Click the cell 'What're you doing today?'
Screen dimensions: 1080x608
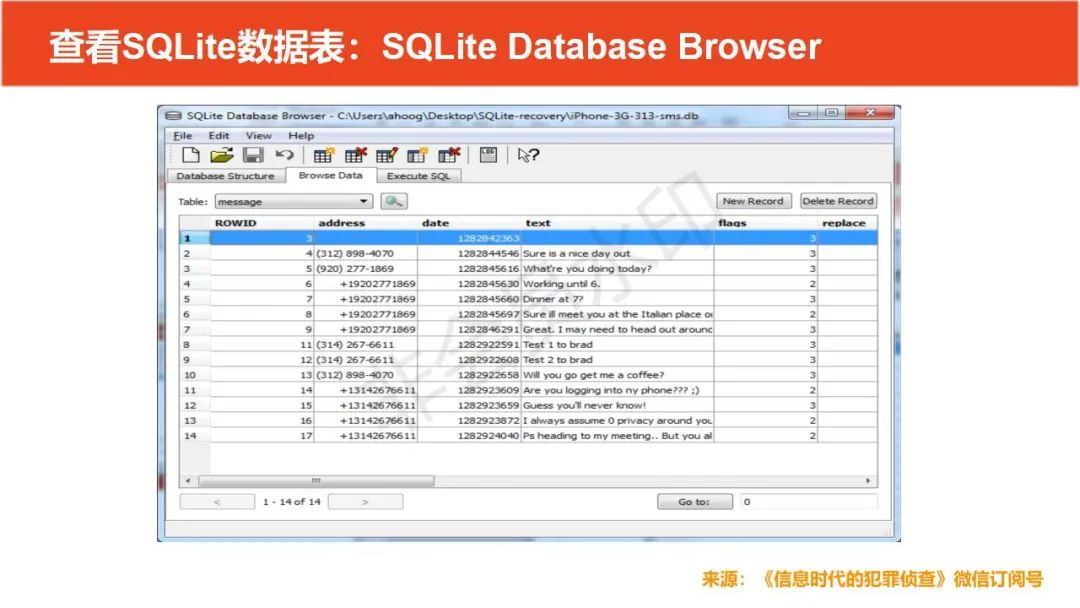(618, 269)
